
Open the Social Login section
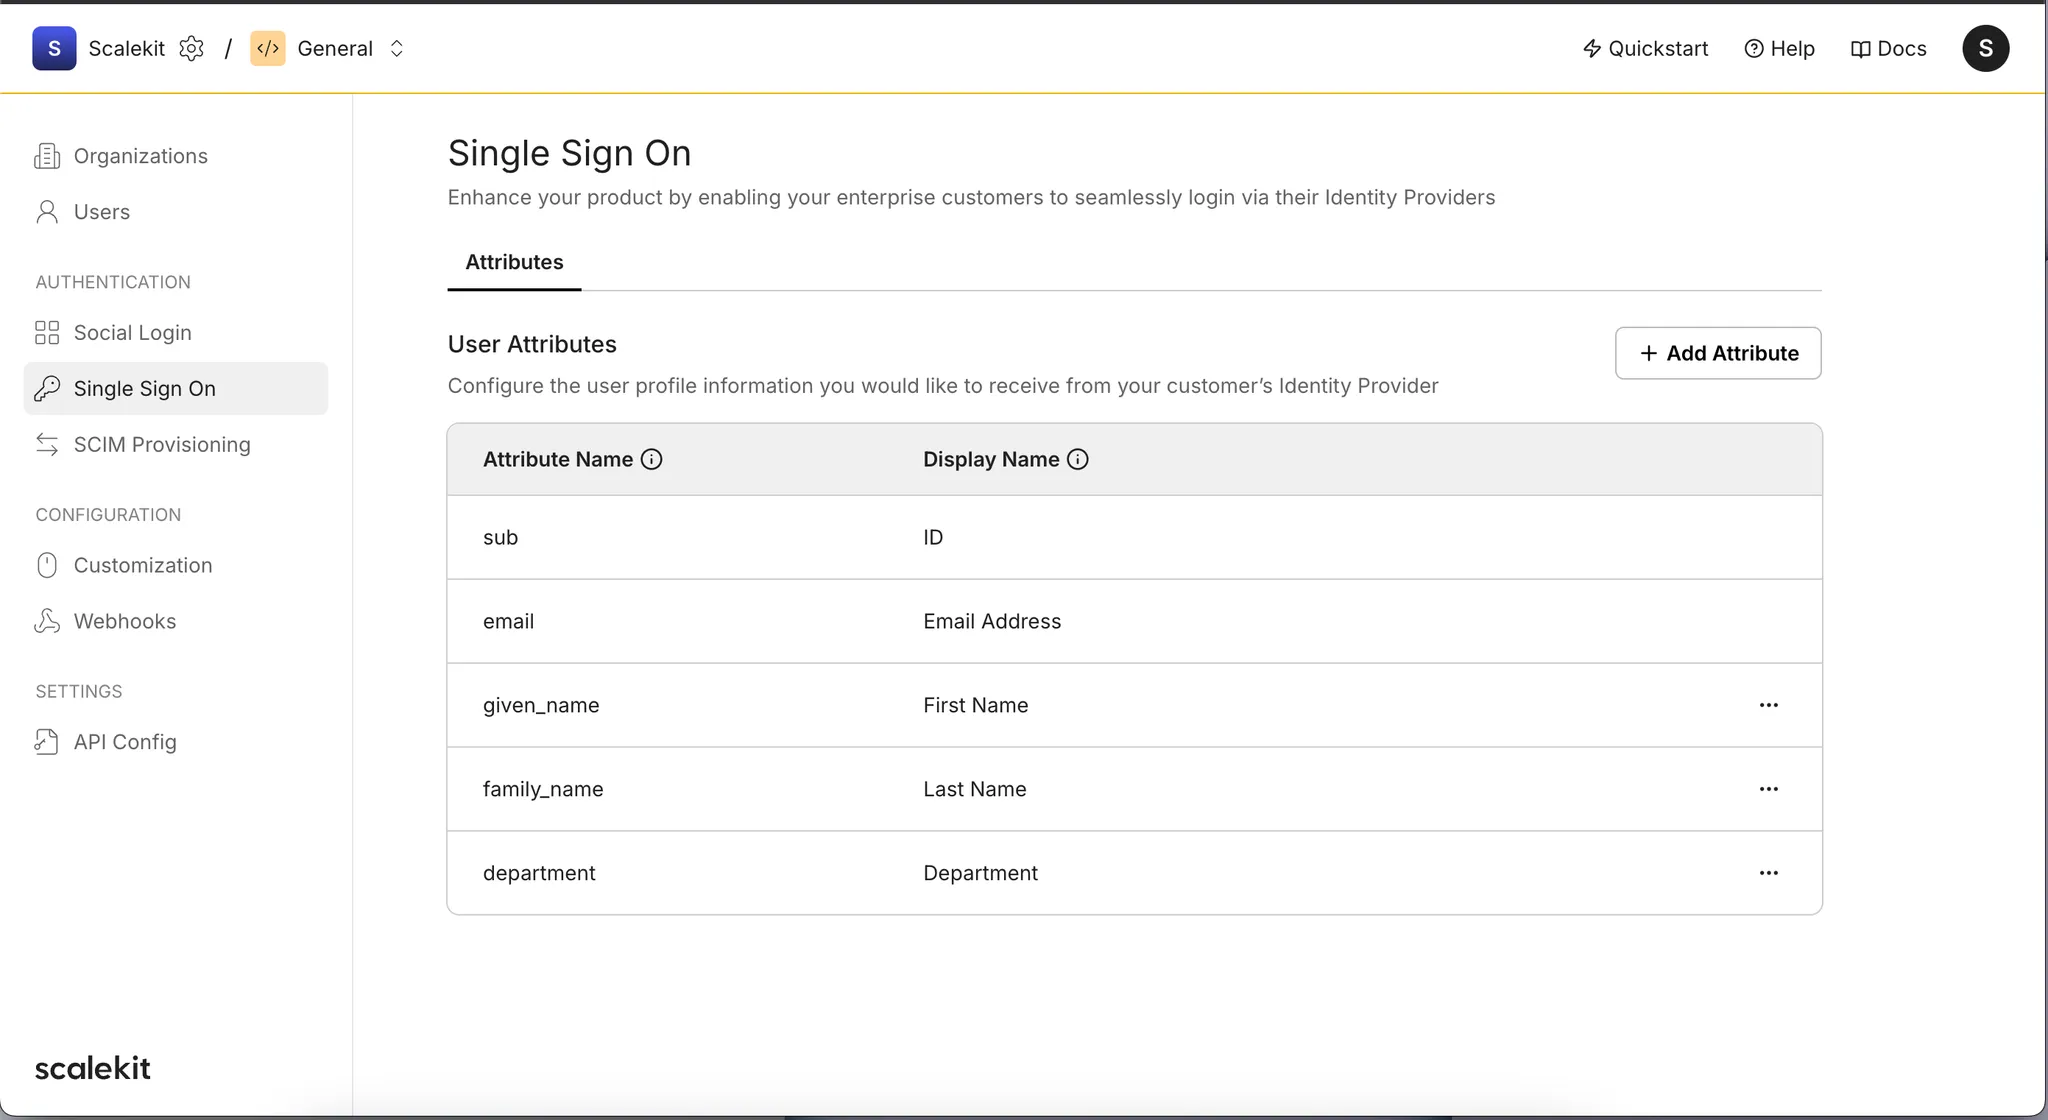tap(133, 332)
